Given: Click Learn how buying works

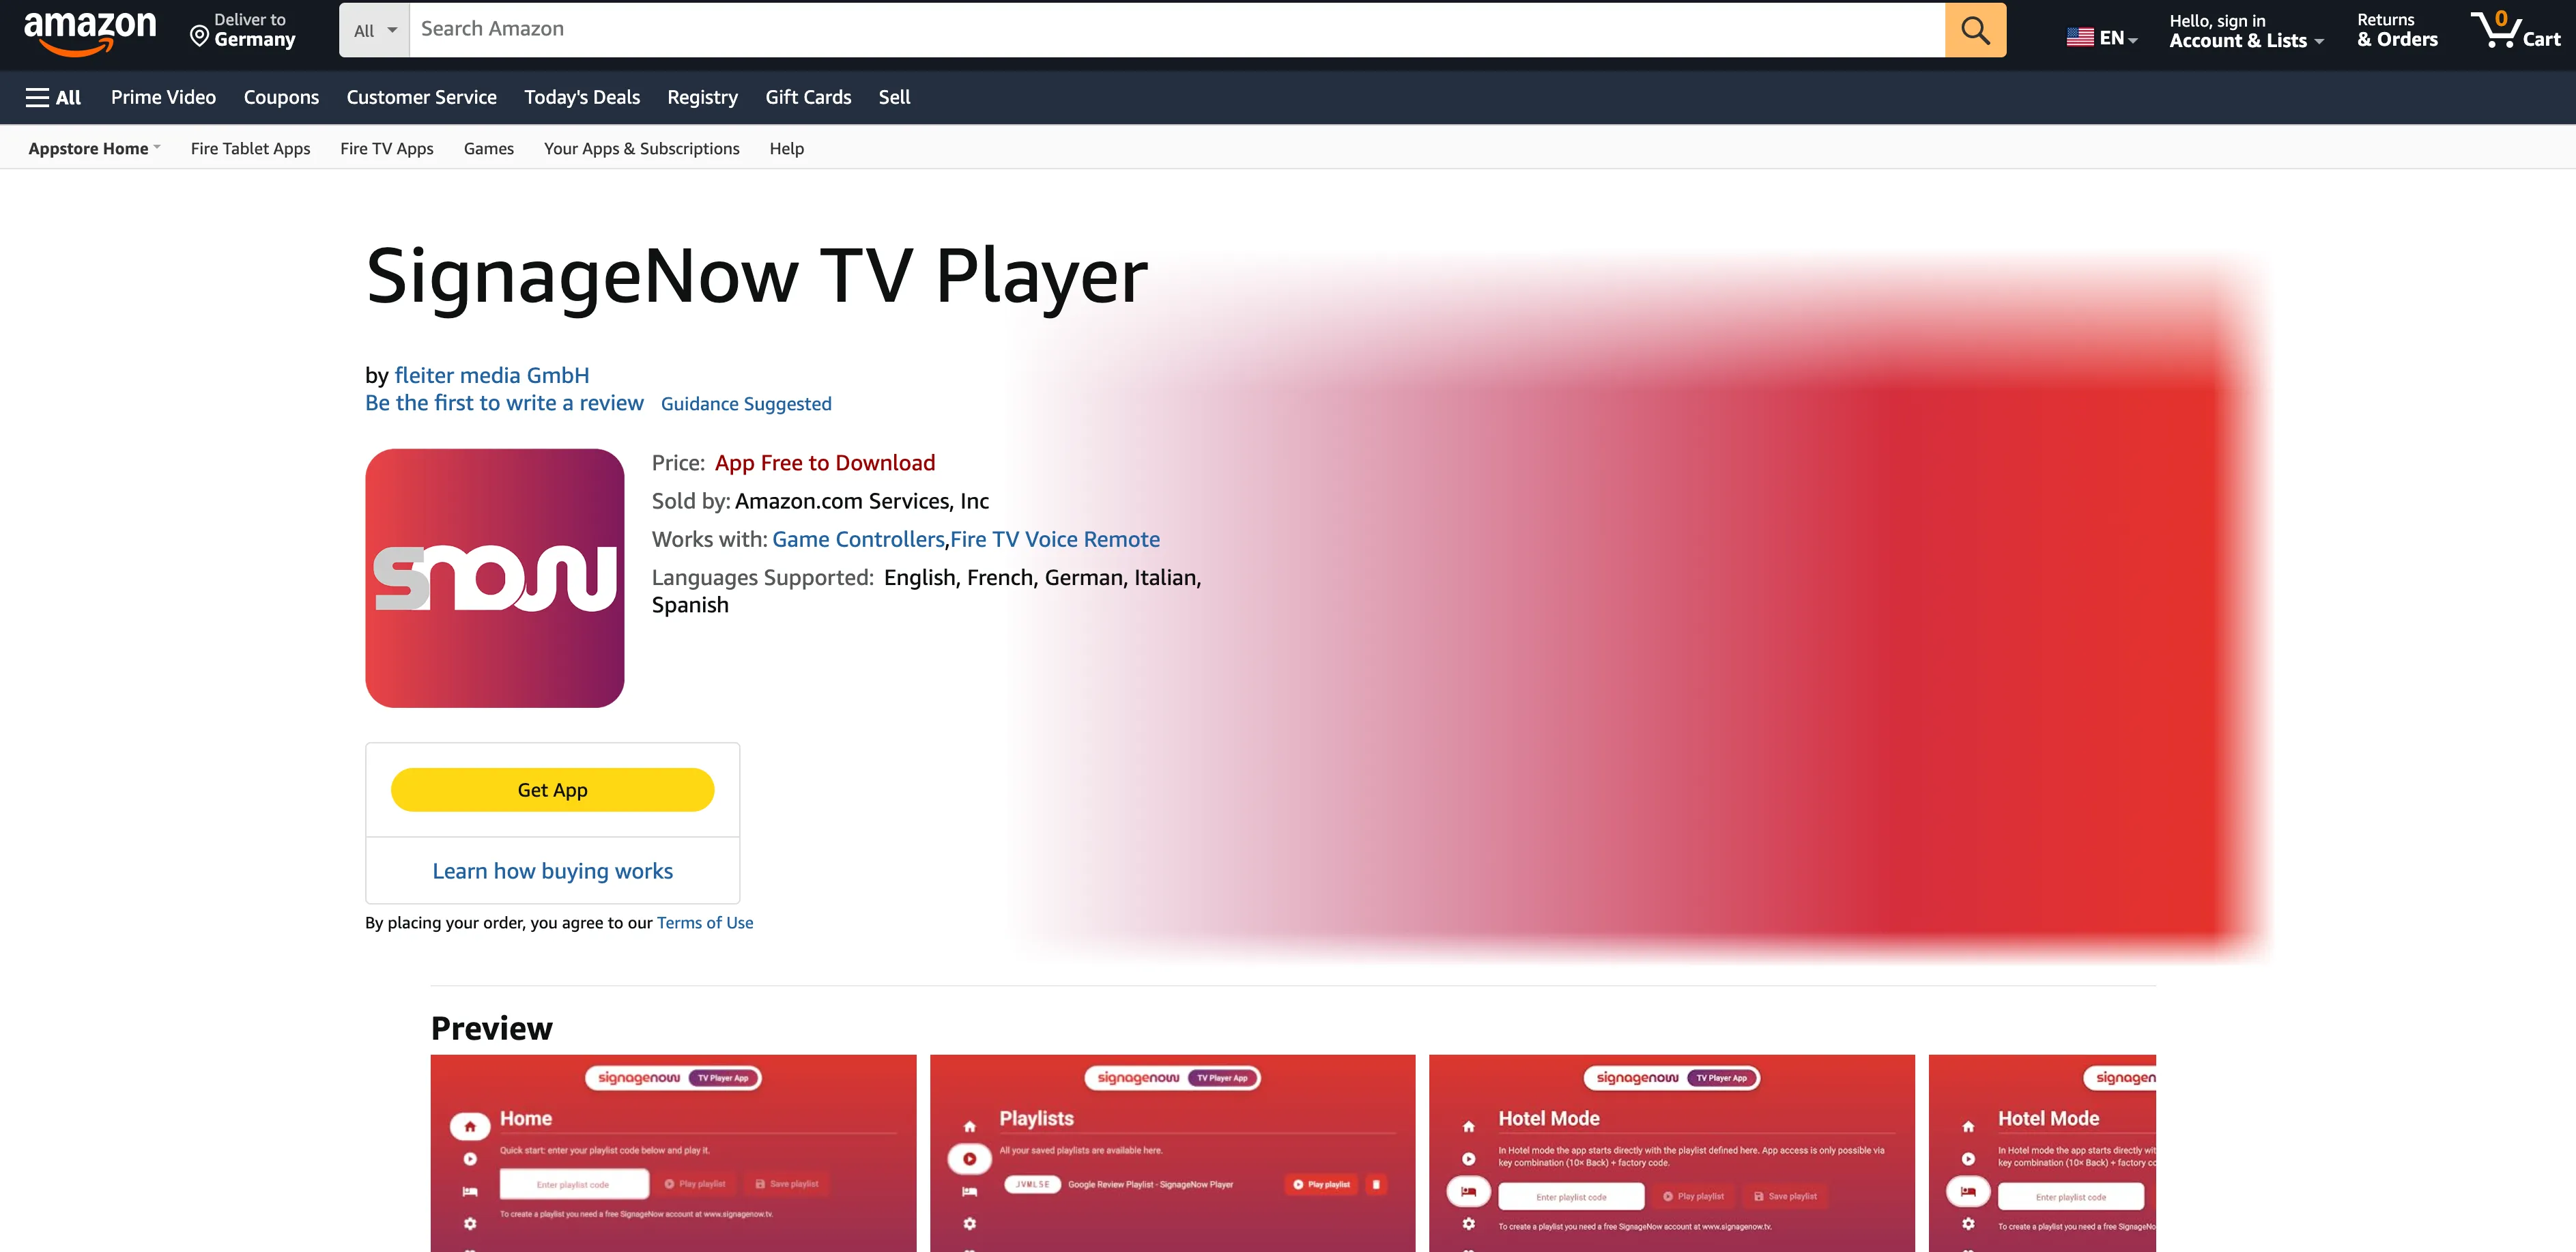Looking at the screenshot, I should 552,871.
